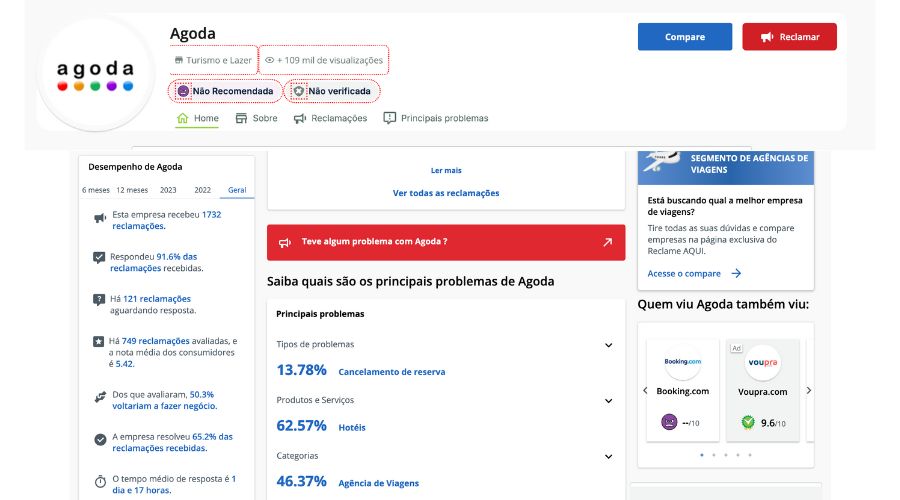Image resolution: width=900 pixels, height=500 pixels.
Task: Click the 1 dia e 17 horas value
Action: tap(173, 485)
